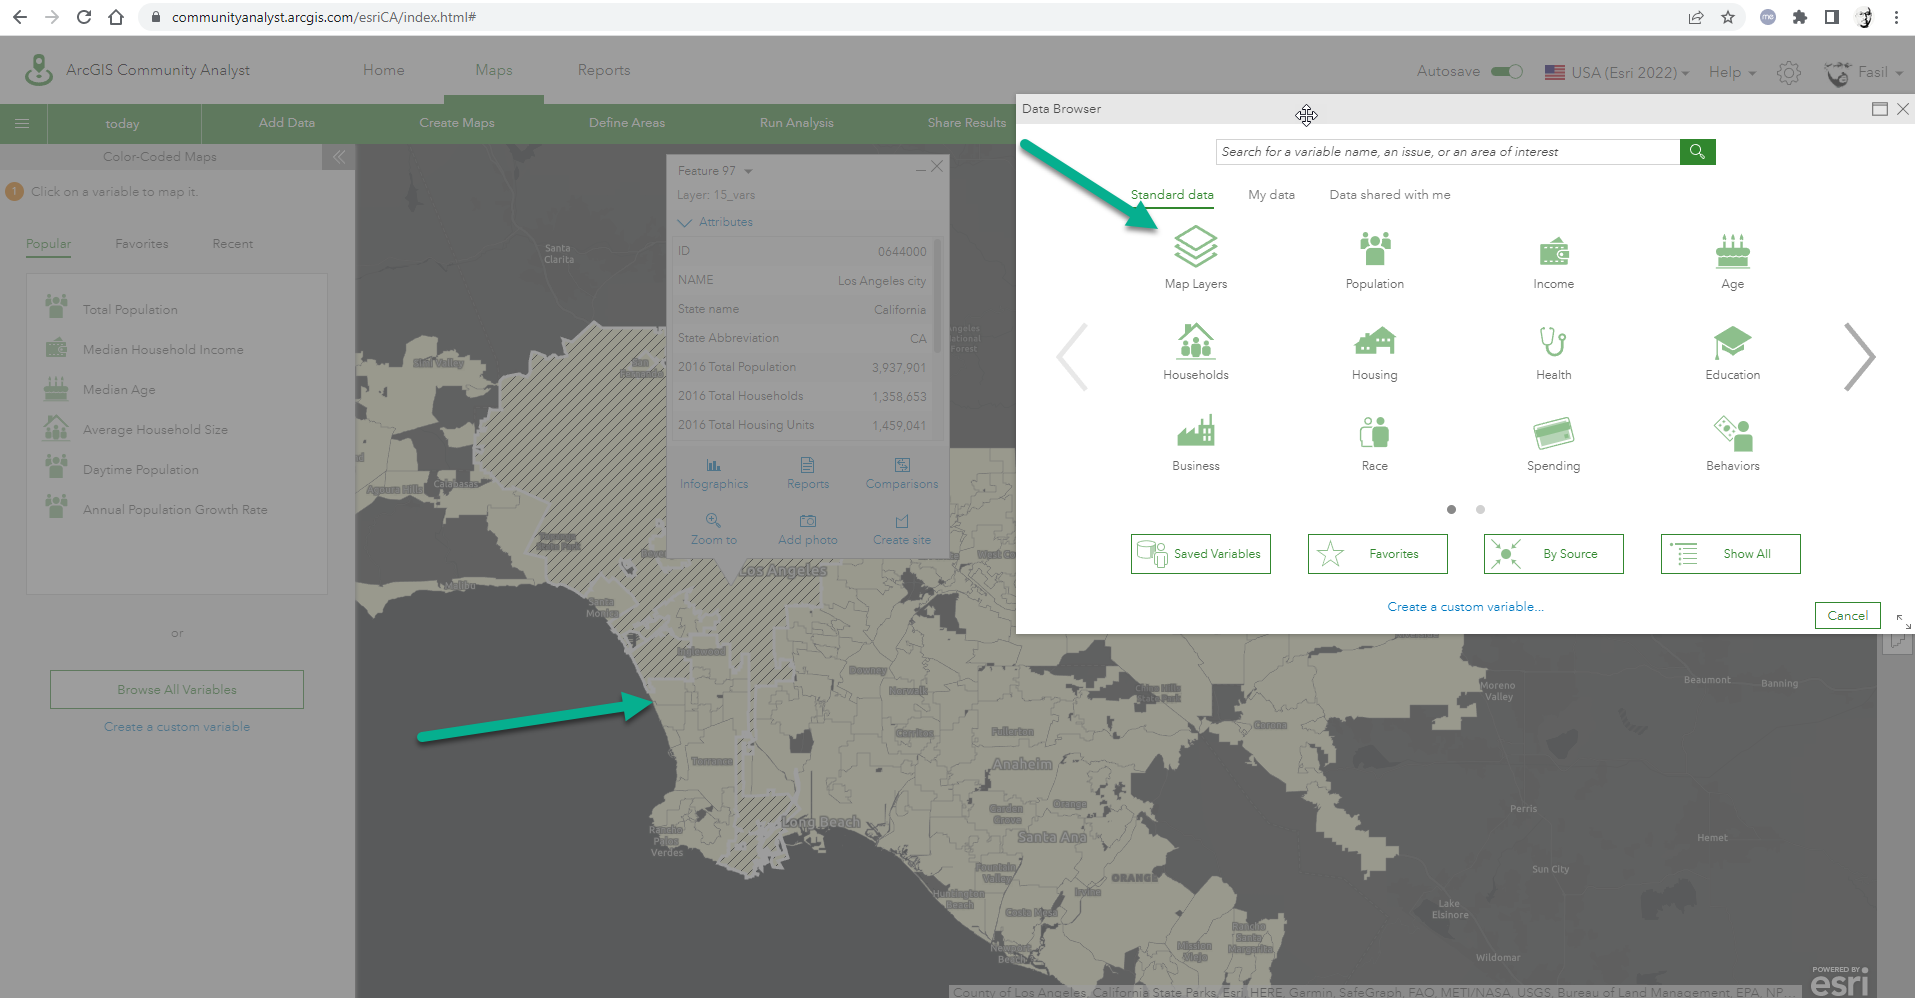Select the Behaviors data category
The width and height of the screenshot is (1915, 998).
[1731, 438]
